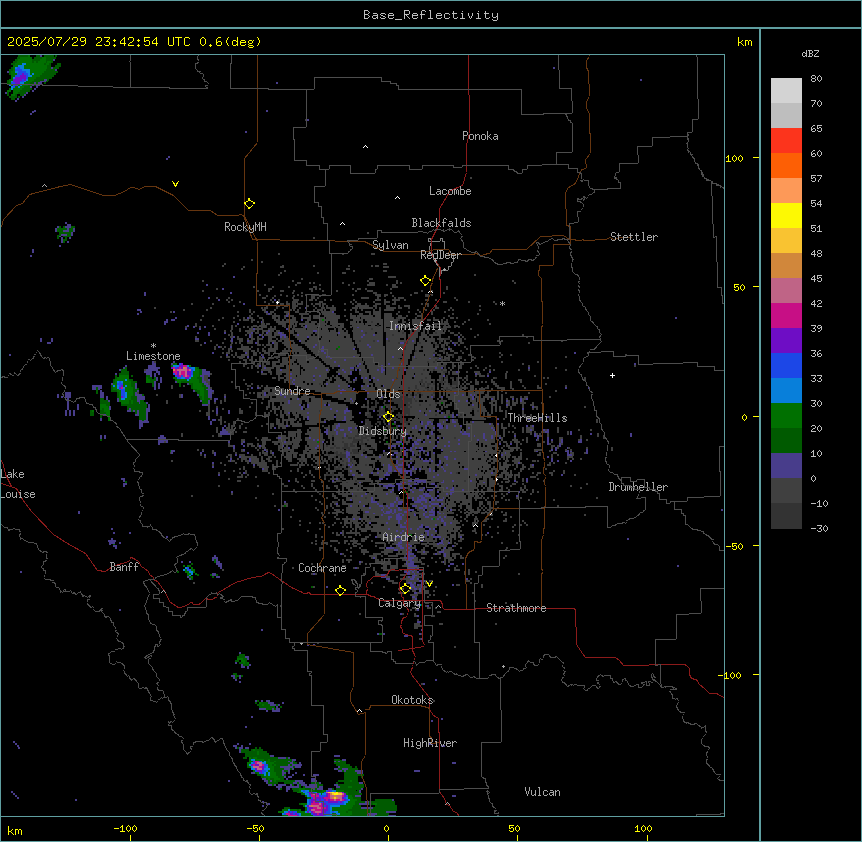The image size is (862, 842).
Task: Pick the 70-80 dBZ light gray swatch
Action: tap(786, 91)
